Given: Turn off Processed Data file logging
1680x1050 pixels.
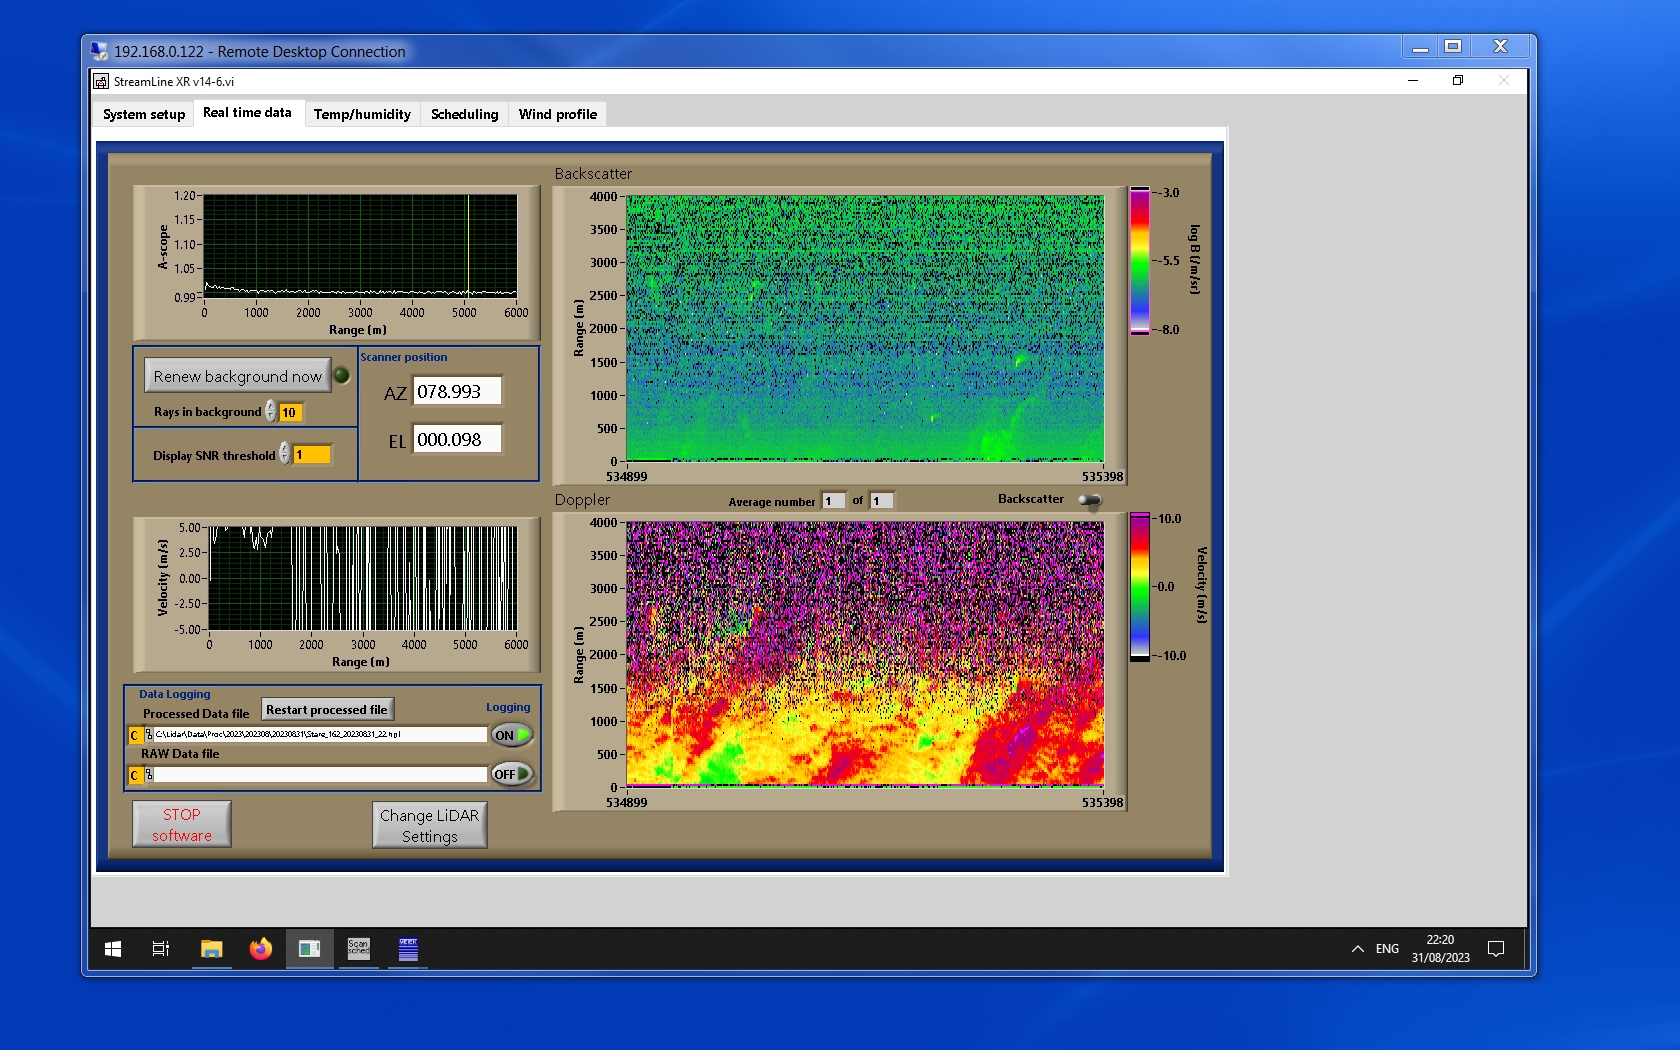Looking at the screenshot, I should 511,735.
